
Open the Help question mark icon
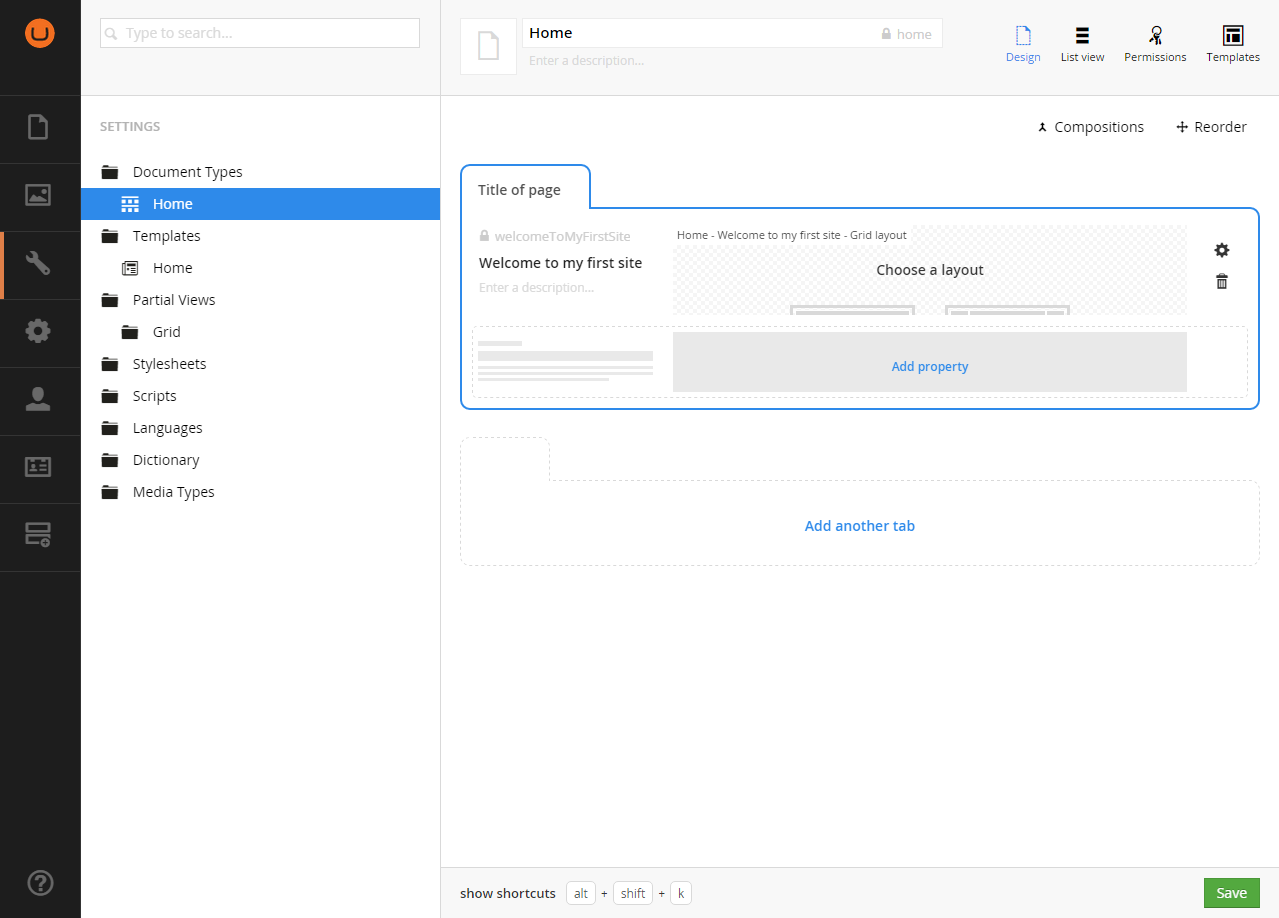coord(40,882)
